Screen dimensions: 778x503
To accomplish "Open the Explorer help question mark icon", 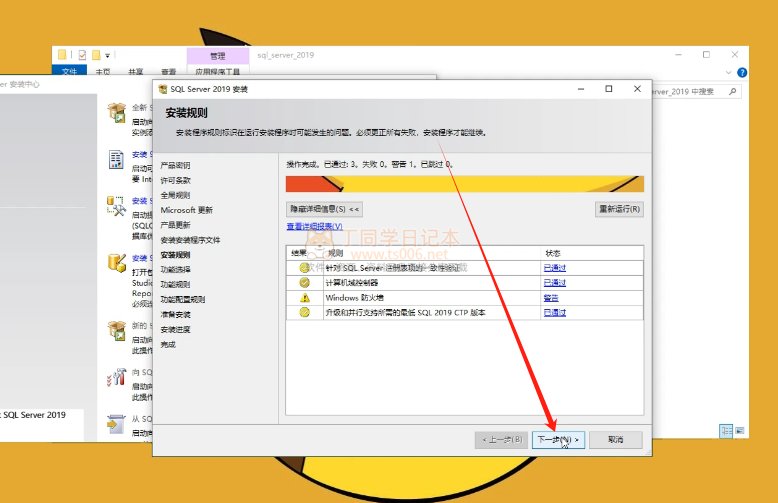I will pos(741,72).
